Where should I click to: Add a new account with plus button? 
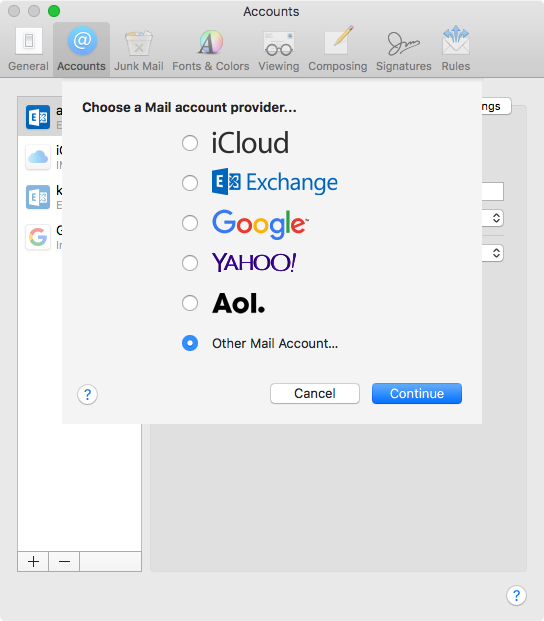tap(33, 562)
